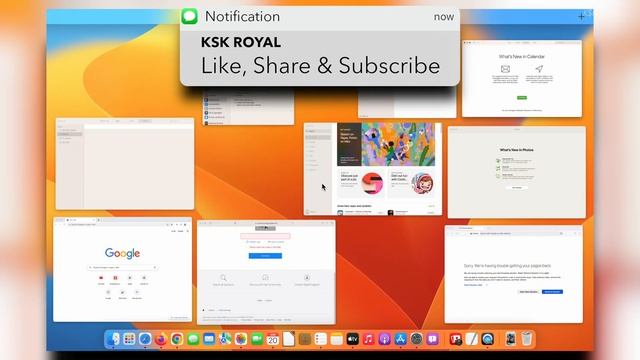The height and width of the screenshot is (360, 640).
Task: Click the Google logo in Chrome window
Action: click(122, 253)
